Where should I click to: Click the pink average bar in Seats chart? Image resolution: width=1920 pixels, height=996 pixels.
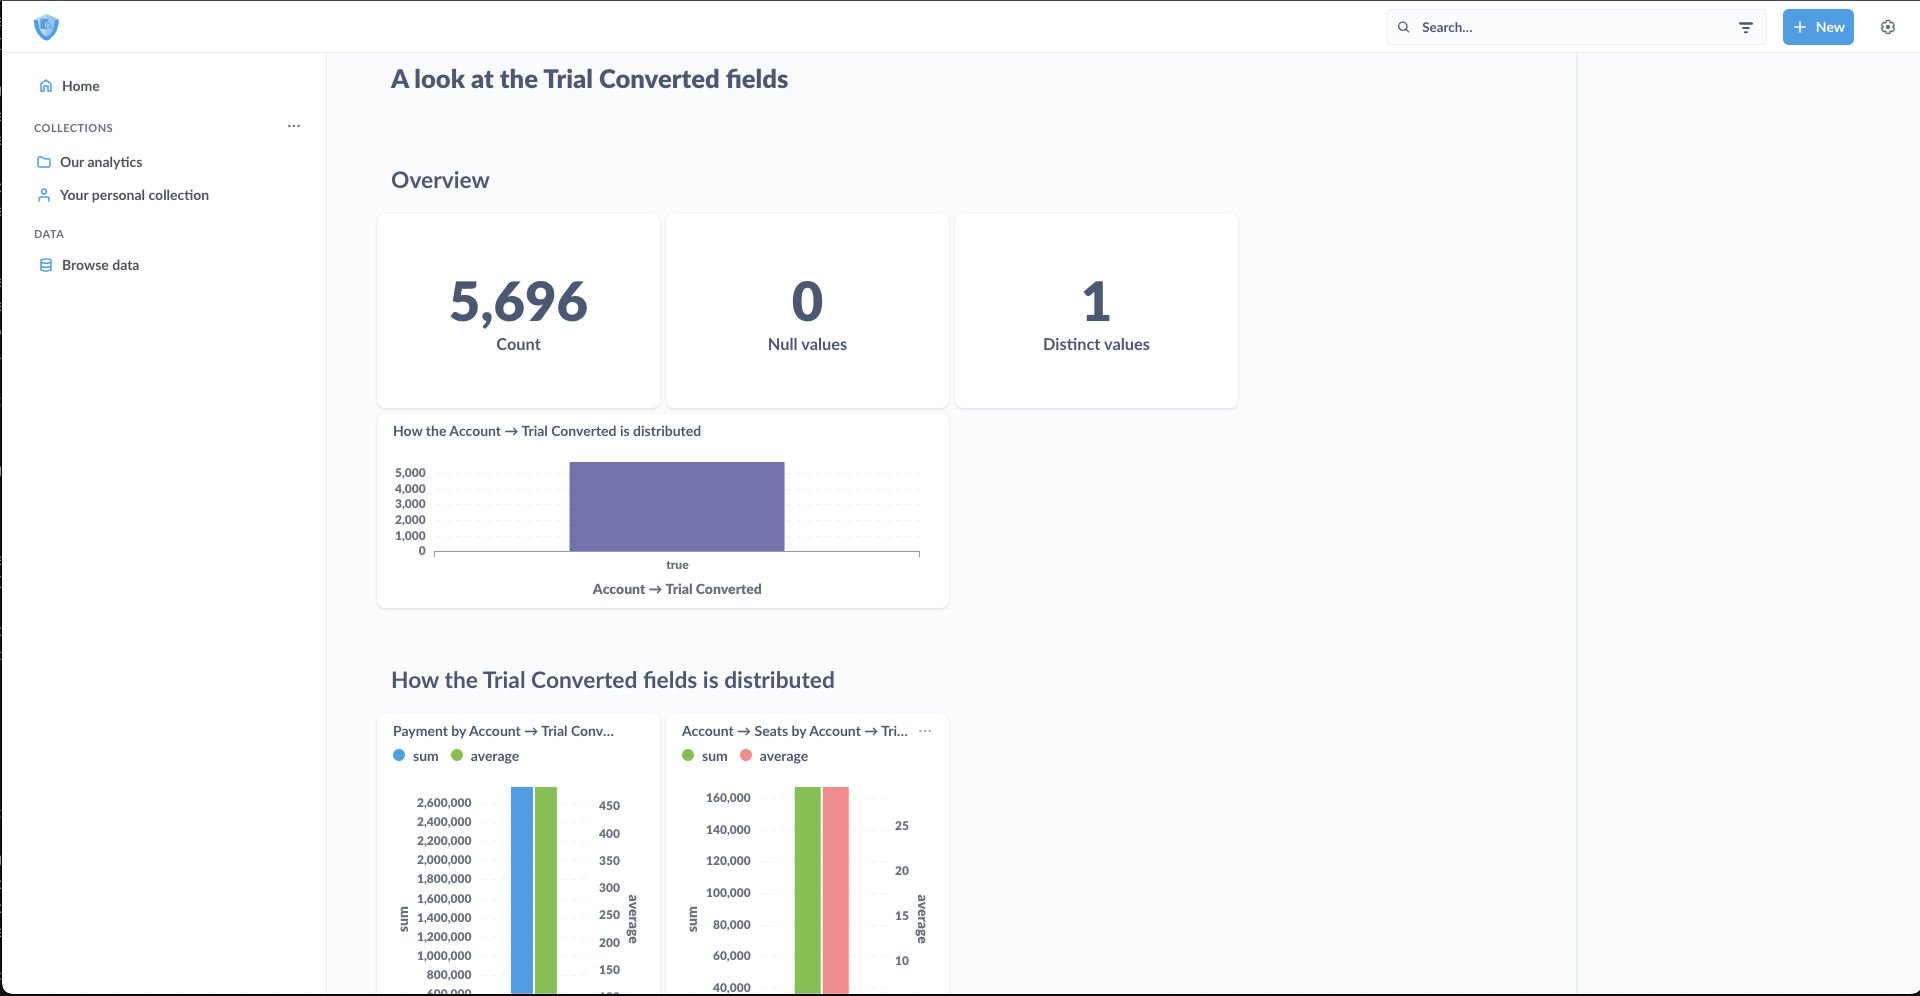click(836, 890)
